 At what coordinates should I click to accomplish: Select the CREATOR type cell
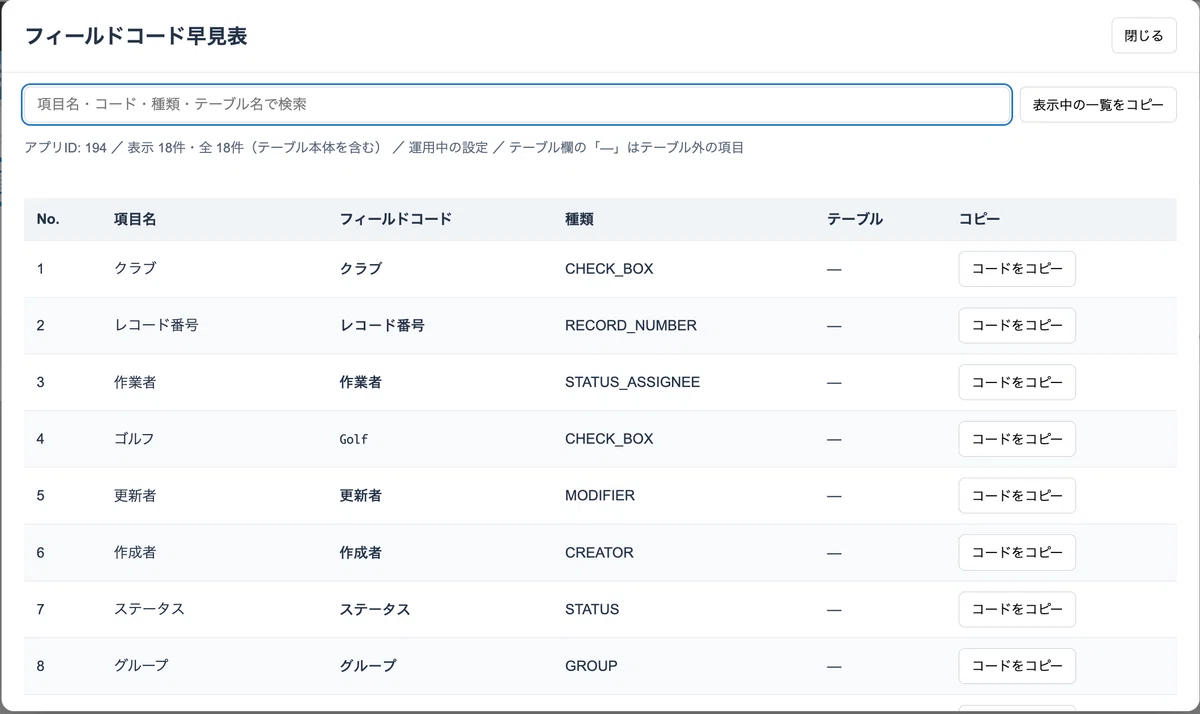599,552
